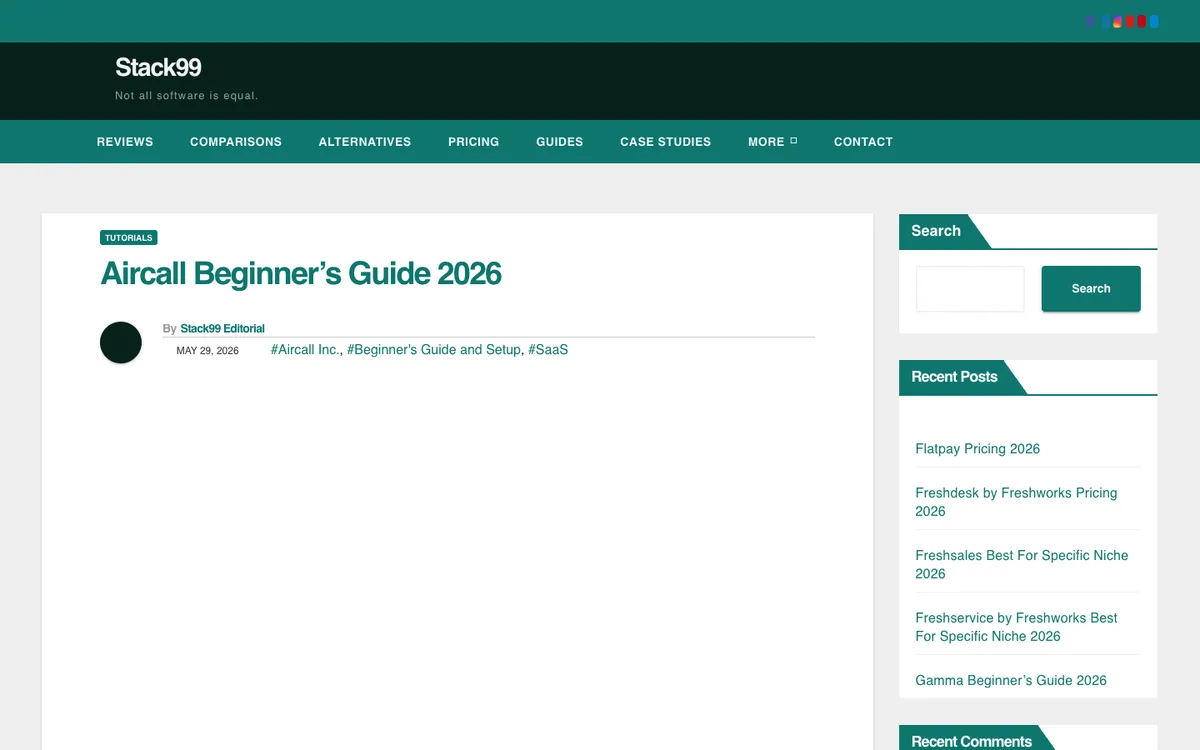
Task: Select Case Studies in navigation
Action: click(x=666, y=142)
